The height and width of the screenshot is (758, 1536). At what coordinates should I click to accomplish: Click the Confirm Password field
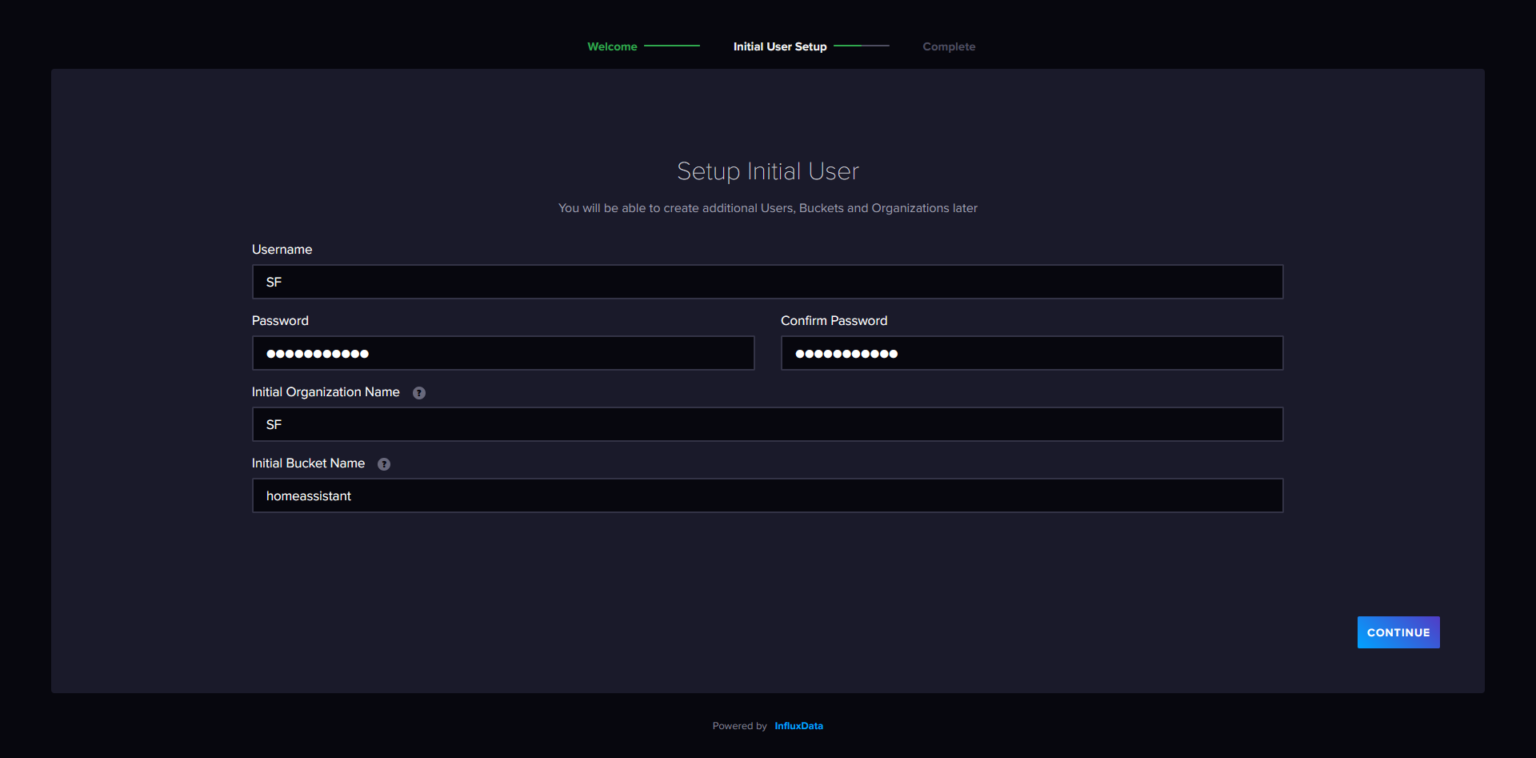click(x=1031, y=352)
